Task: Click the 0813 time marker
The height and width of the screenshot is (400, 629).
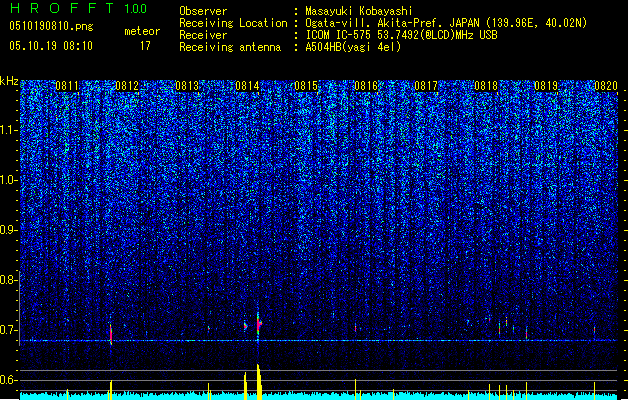Action: tap(187, 86)
